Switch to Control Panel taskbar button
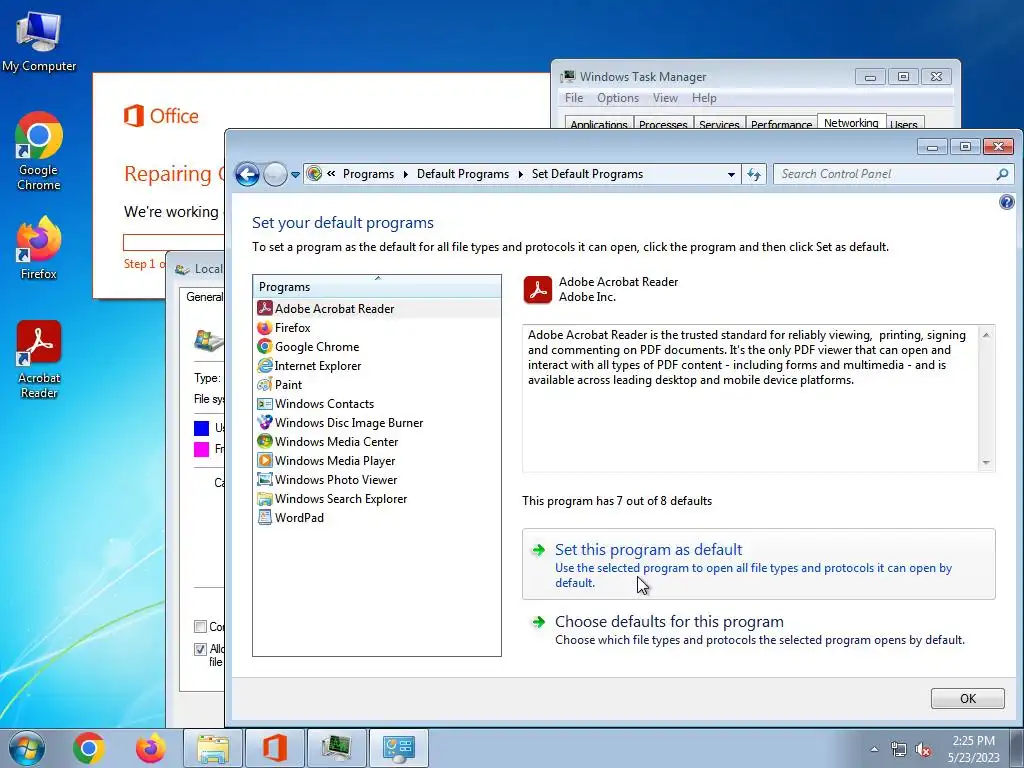Screen dimensions: 1024x768 pos(399,748)
